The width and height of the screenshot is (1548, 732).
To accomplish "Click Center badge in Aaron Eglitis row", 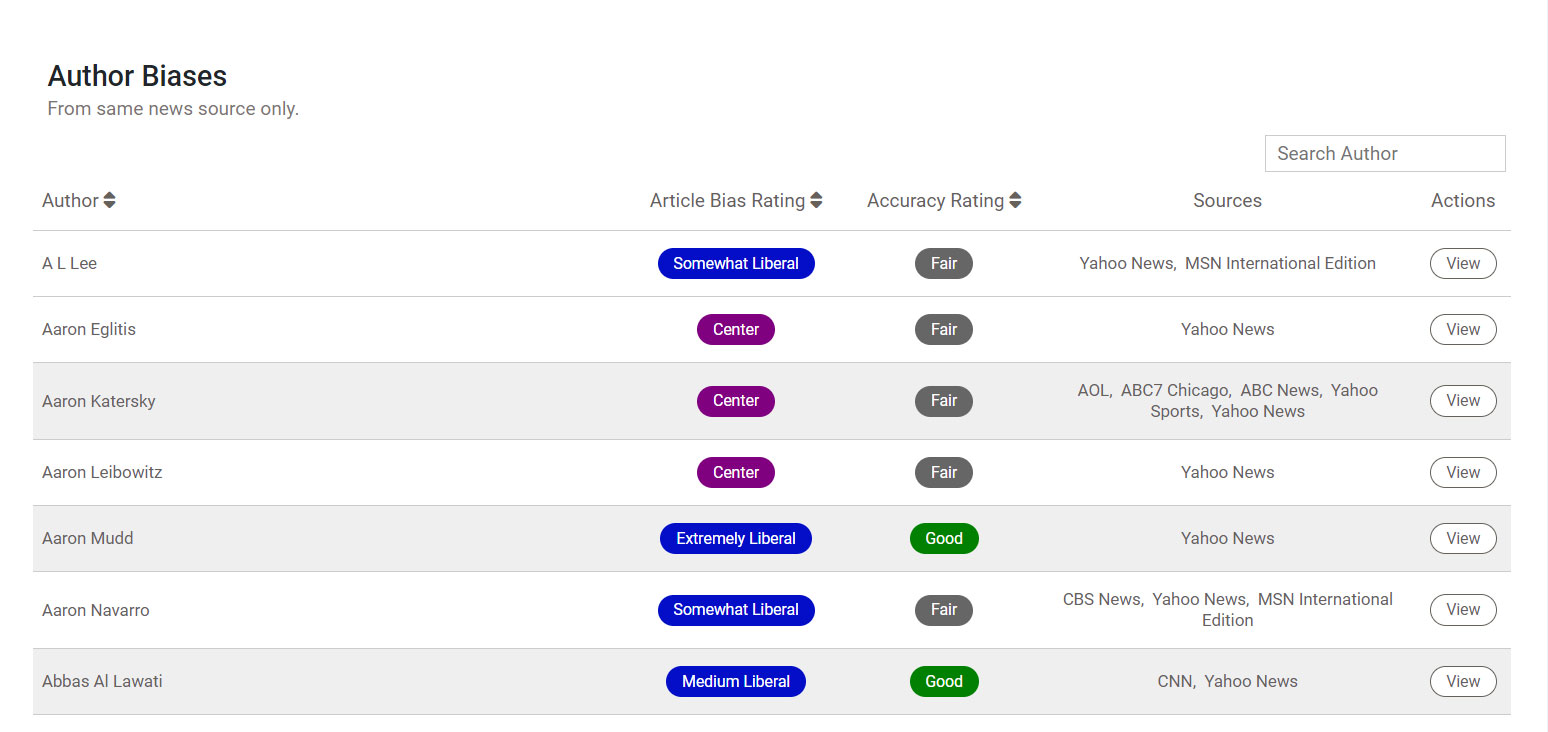I will [735, 330].
